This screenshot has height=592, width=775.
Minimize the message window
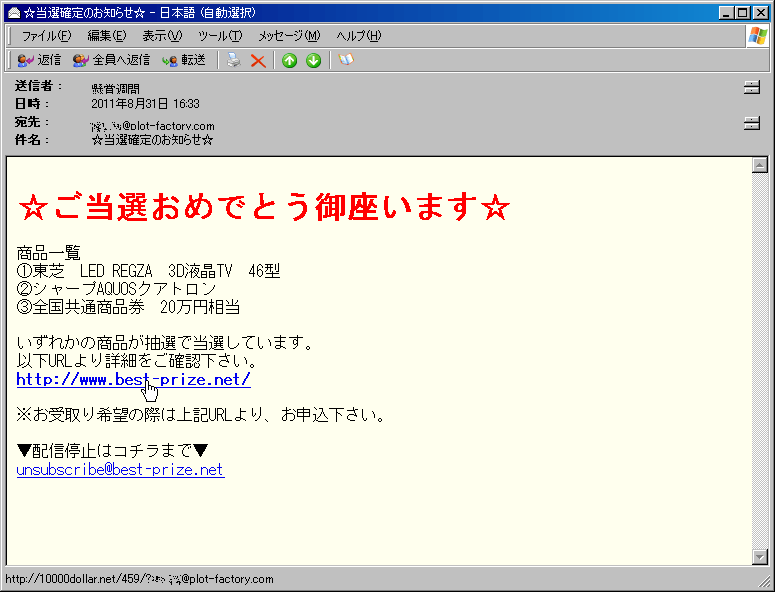pos(726,13)
